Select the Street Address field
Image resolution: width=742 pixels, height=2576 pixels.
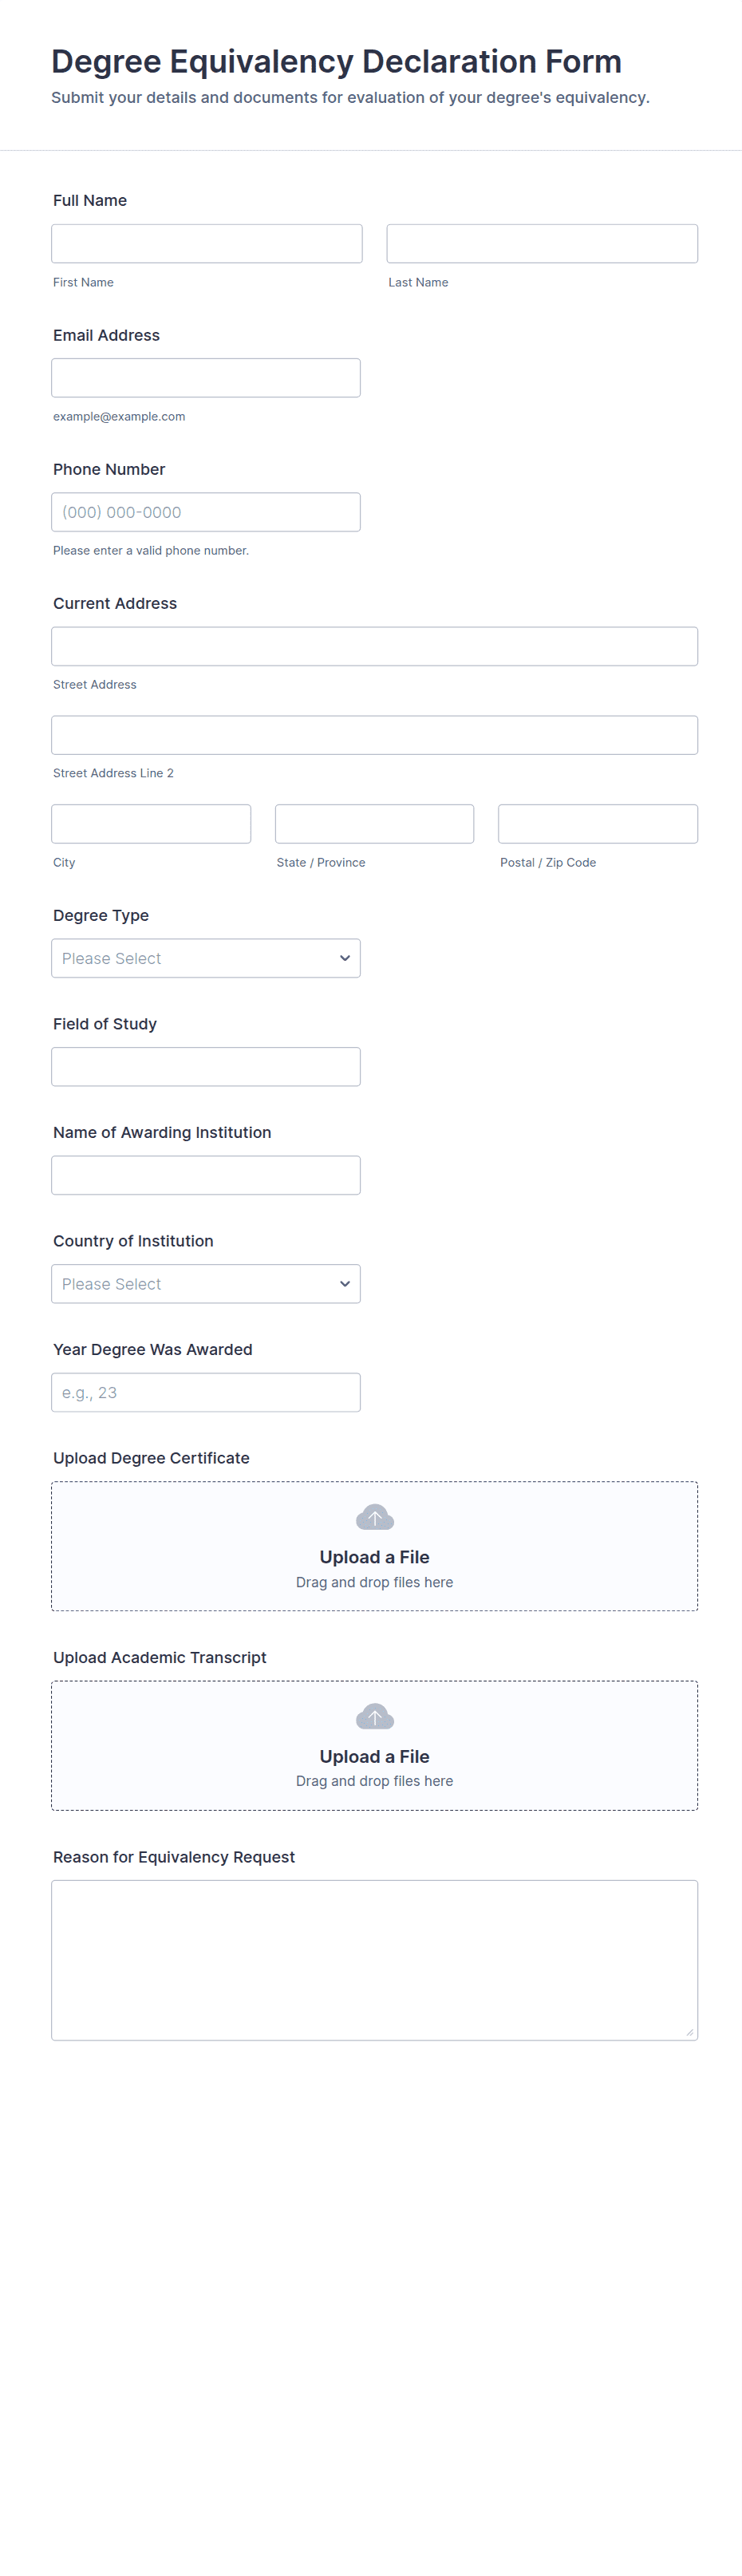[x=374, y=646]
